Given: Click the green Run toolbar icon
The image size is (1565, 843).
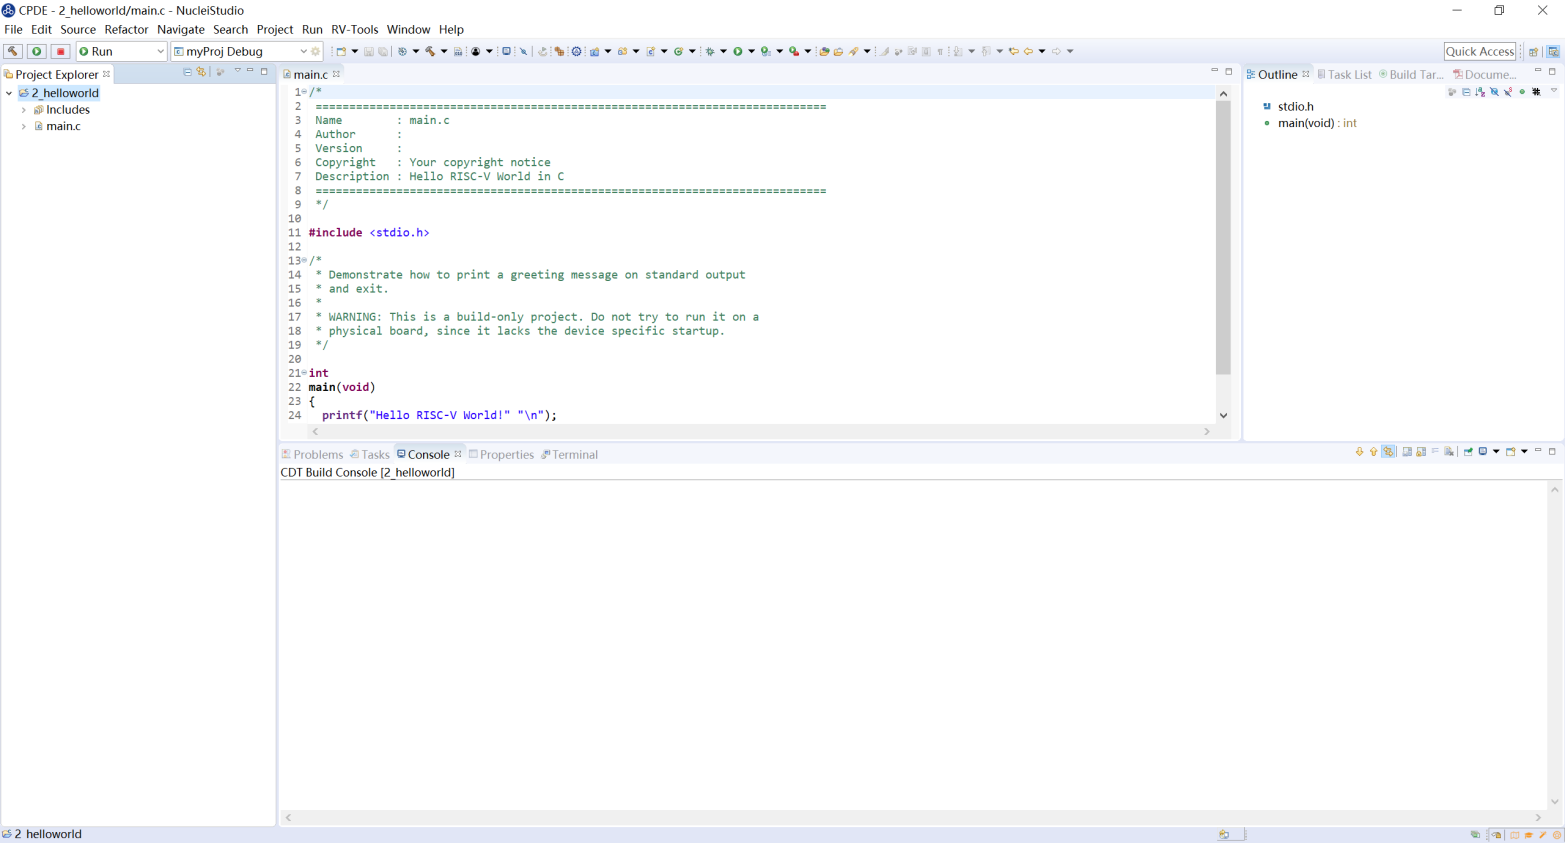Looking at the screenshot, I should [738, 51].
